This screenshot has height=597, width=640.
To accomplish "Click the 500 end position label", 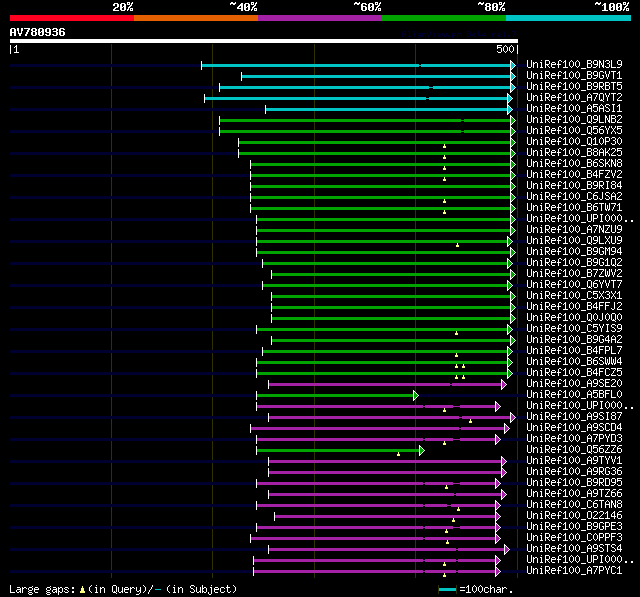I will pyautogui.click(x=505, y=49).
